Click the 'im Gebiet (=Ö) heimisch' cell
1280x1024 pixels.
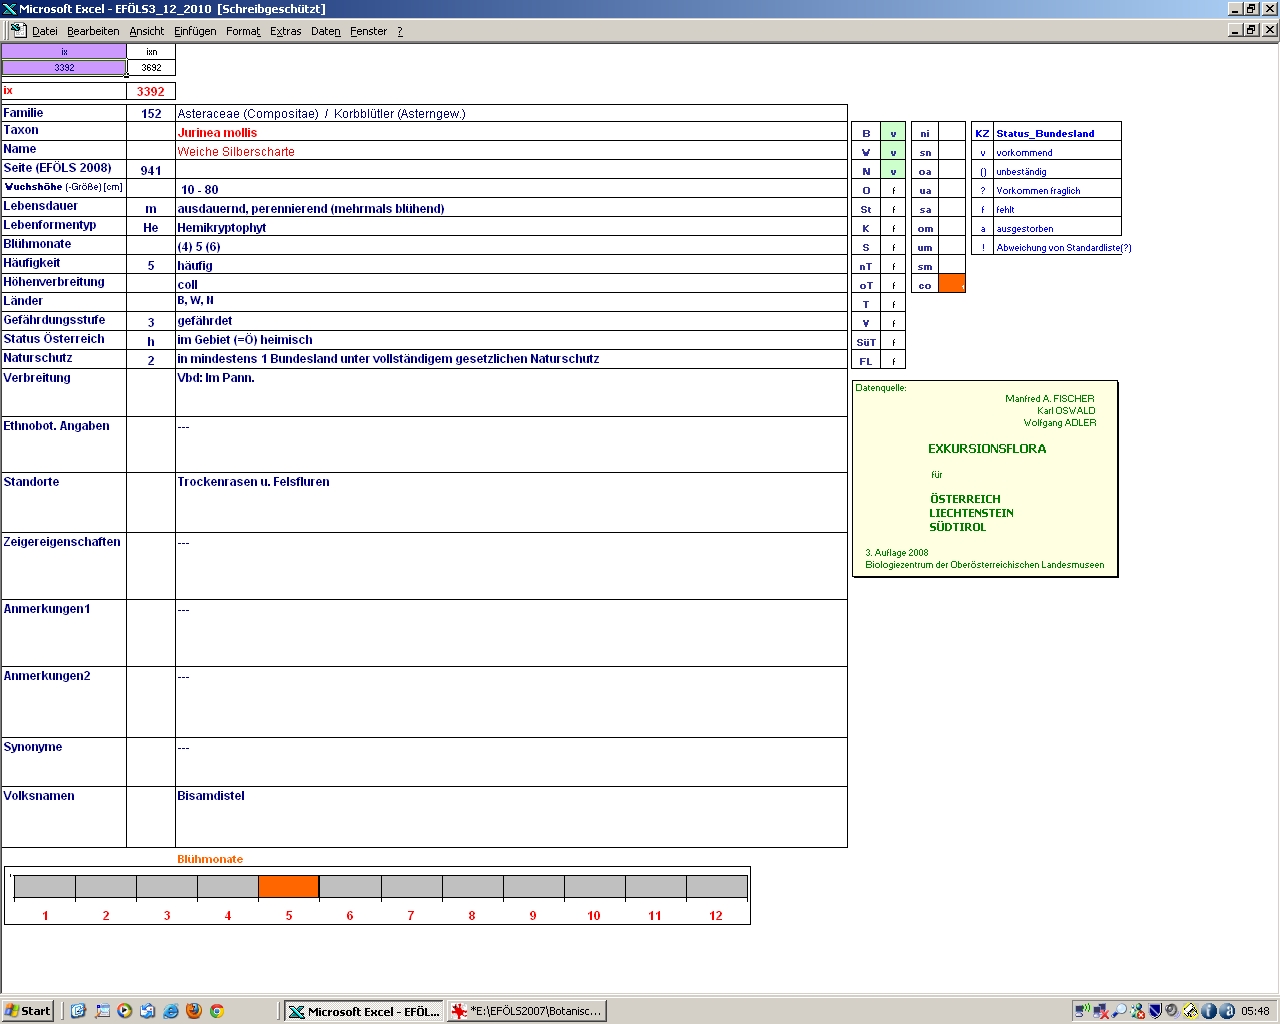point(511,340)
